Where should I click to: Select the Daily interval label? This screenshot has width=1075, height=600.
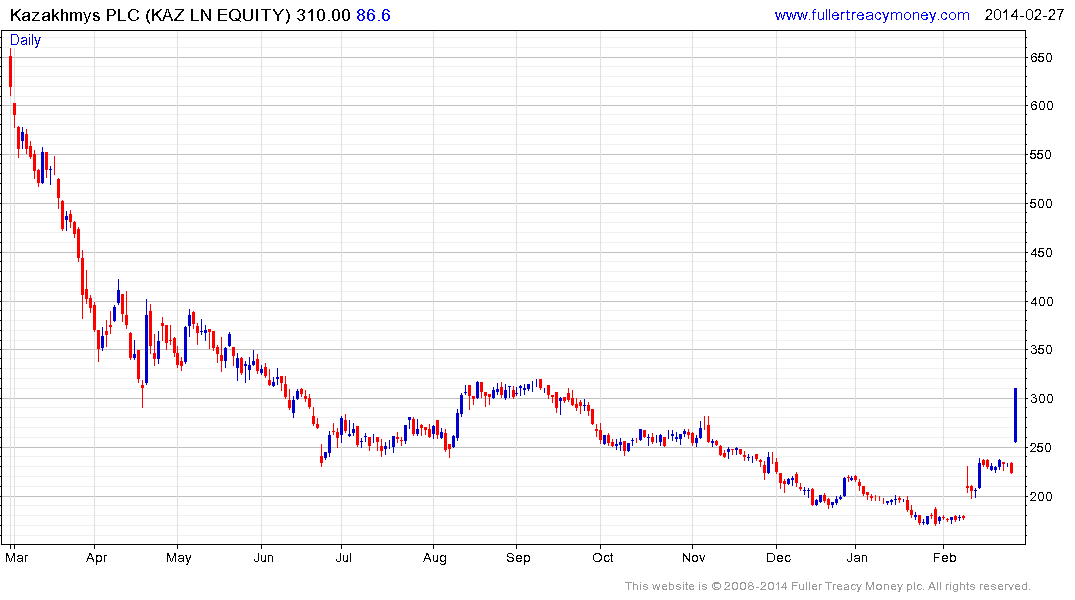25,40
